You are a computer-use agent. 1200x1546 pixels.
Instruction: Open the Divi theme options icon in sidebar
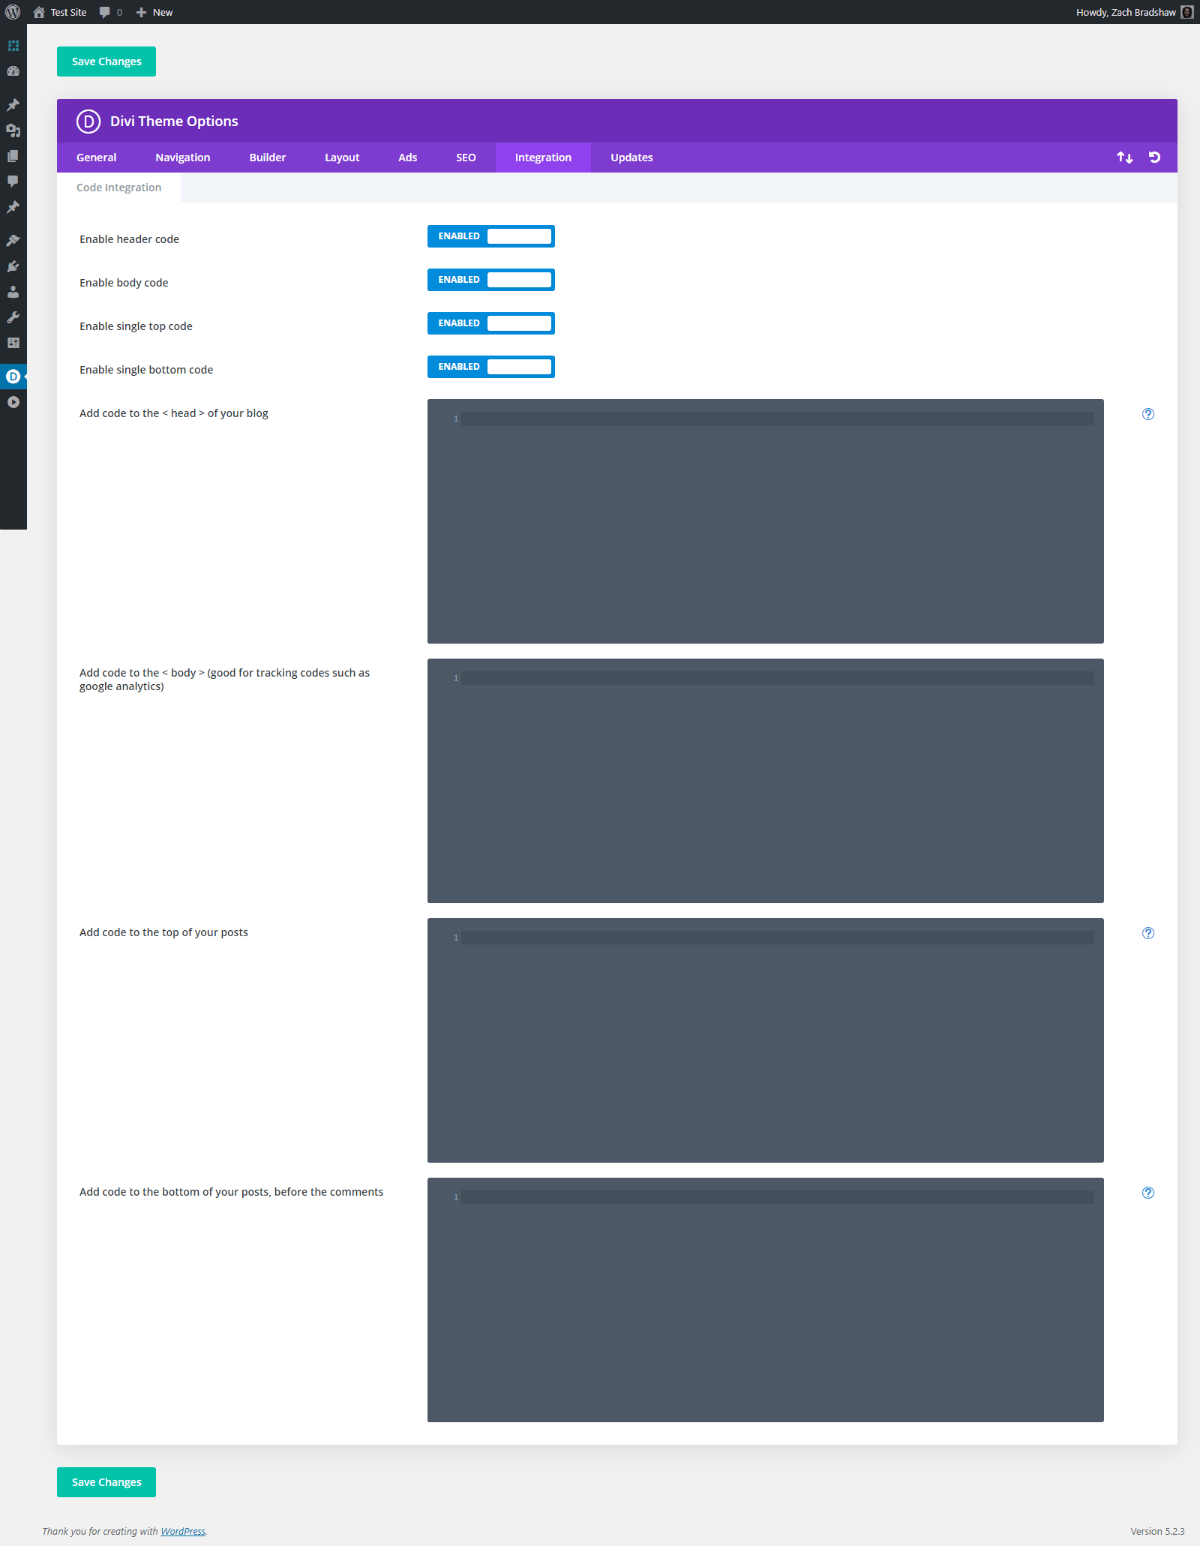(13, 376)
